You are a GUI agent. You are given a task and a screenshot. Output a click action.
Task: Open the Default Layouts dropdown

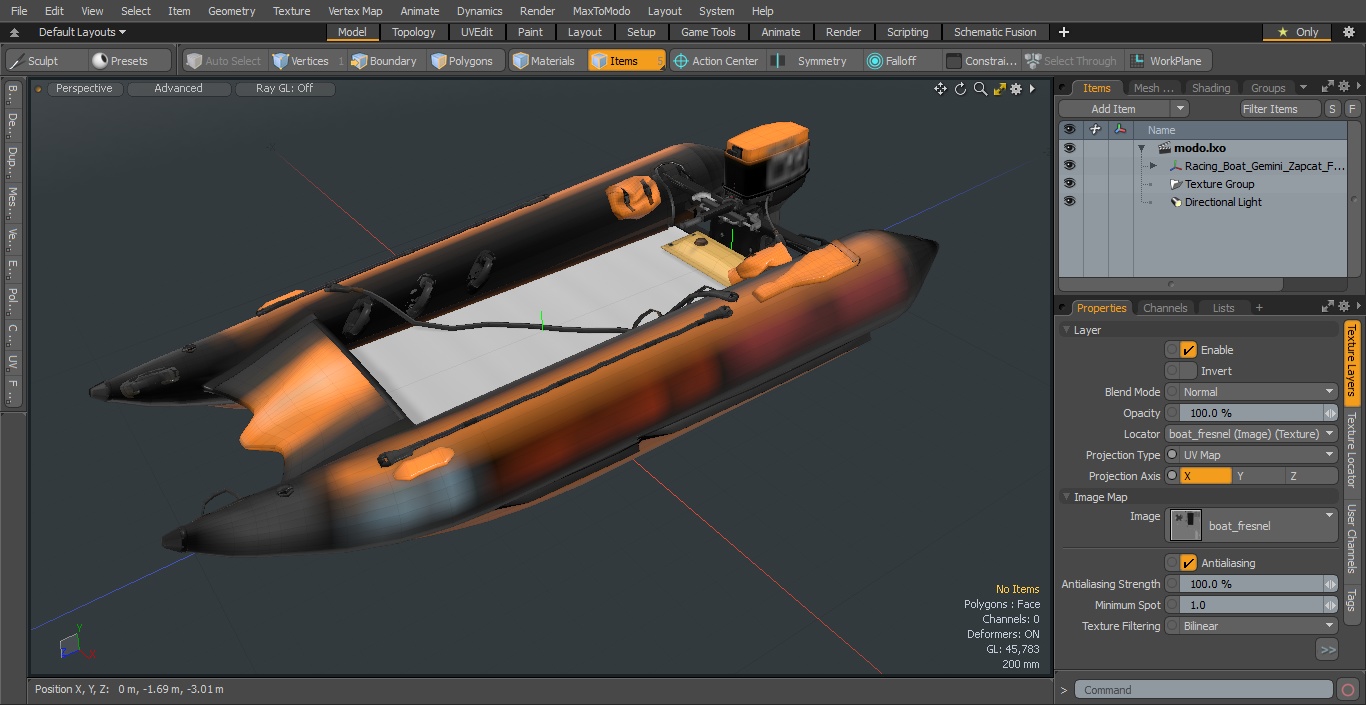82,32
